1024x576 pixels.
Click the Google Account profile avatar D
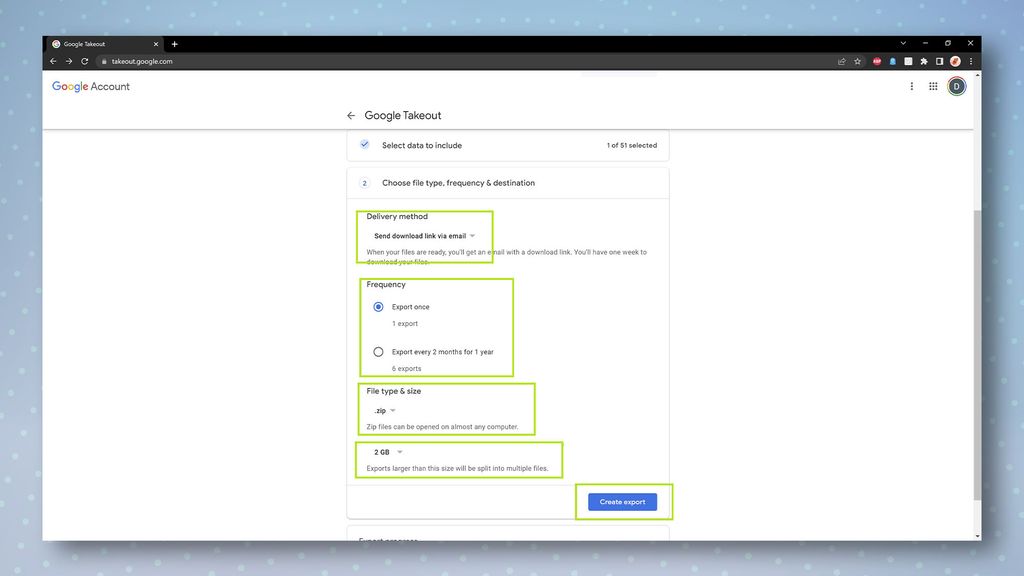(956, 86)
